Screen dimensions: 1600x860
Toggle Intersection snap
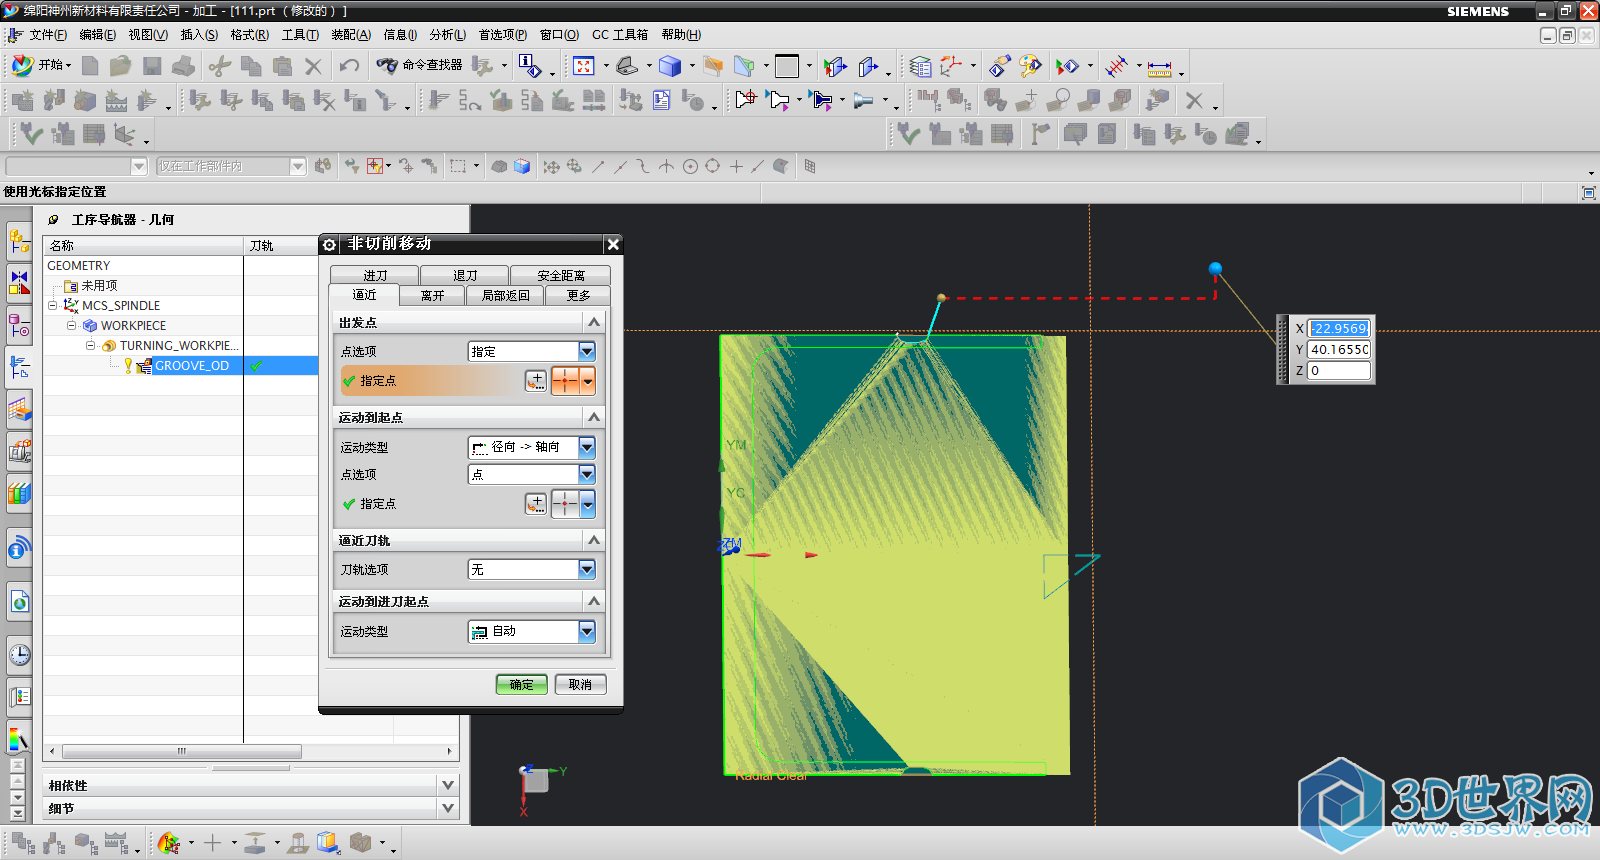tap(666, 167)
